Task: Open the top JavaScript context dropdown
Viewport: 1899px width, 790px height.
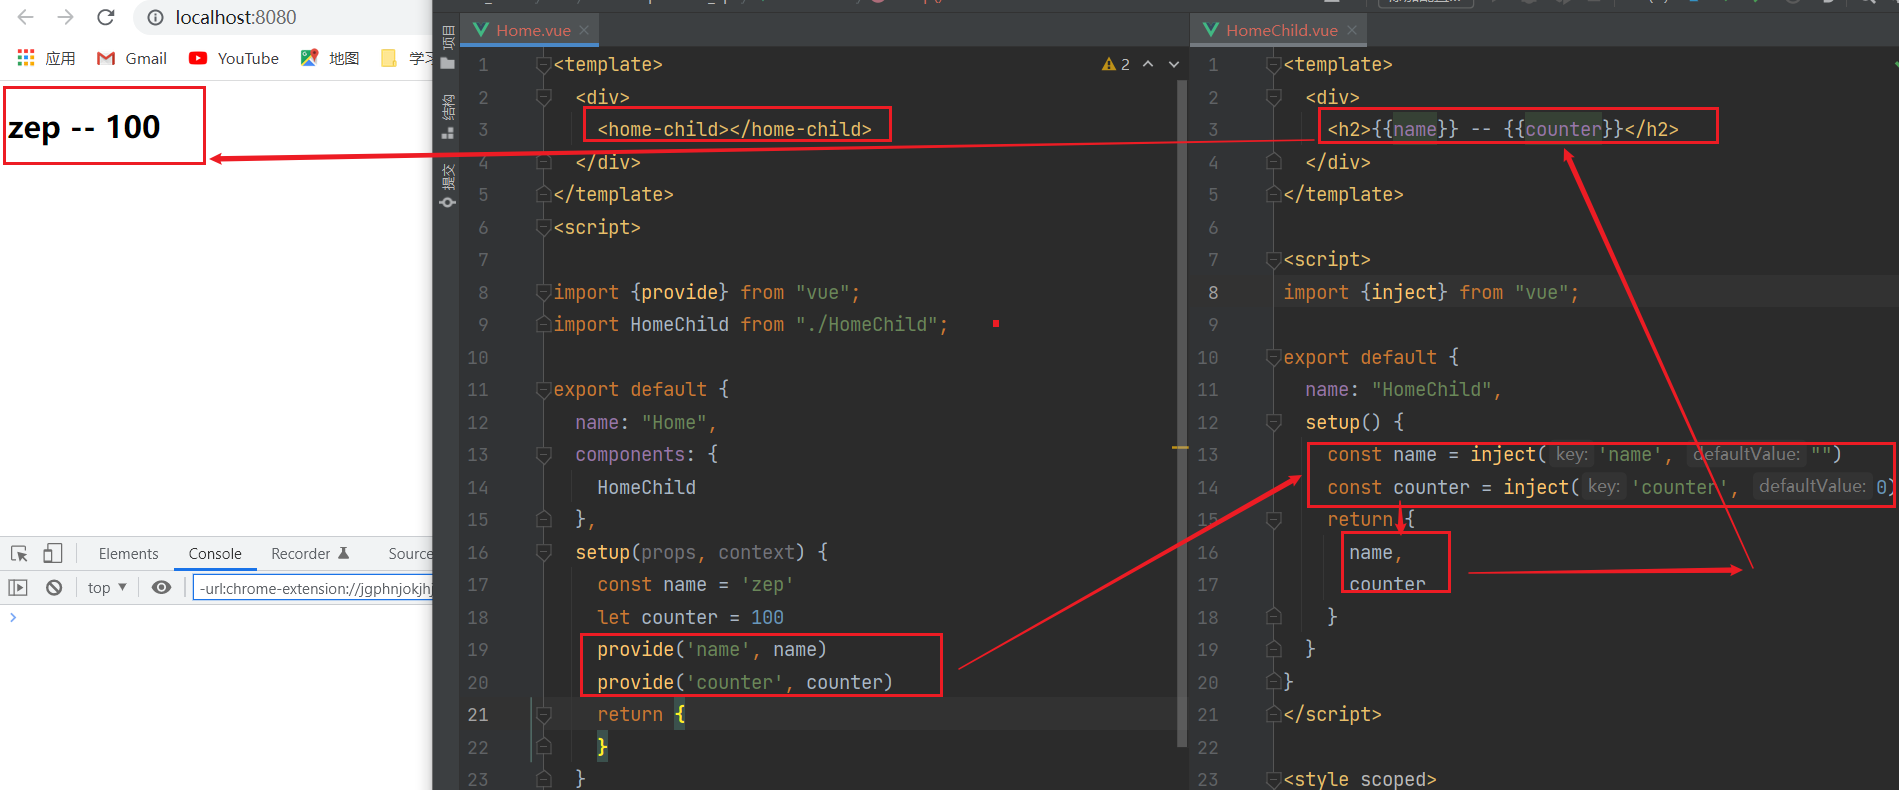Action: [x=107, y=588]
